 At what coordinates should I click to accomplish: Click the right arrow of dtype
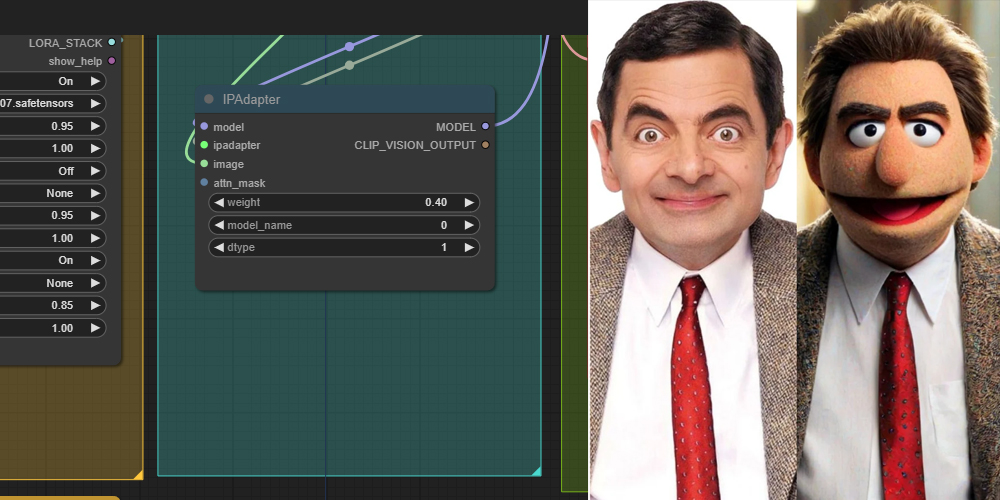click(469, 247)
